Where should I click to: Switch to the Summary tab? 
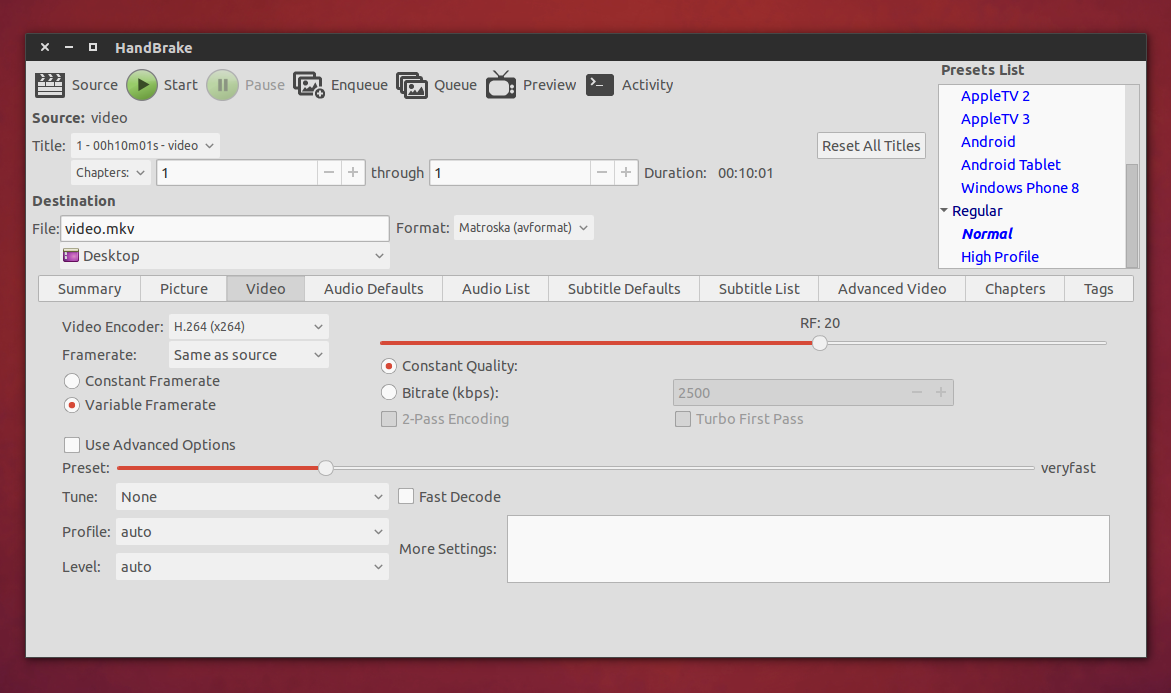[90, 289]
